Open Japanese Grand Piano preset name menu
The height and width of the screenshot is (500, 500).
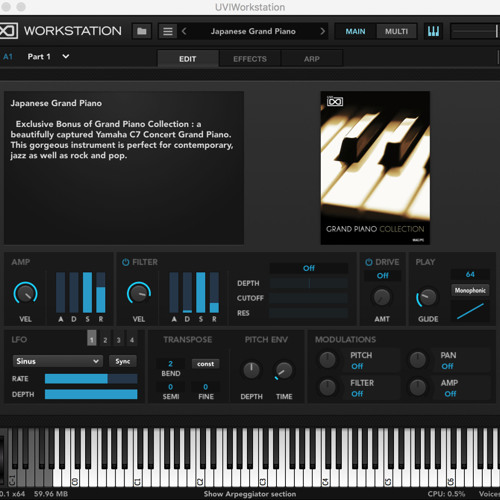tap(253, 31)
